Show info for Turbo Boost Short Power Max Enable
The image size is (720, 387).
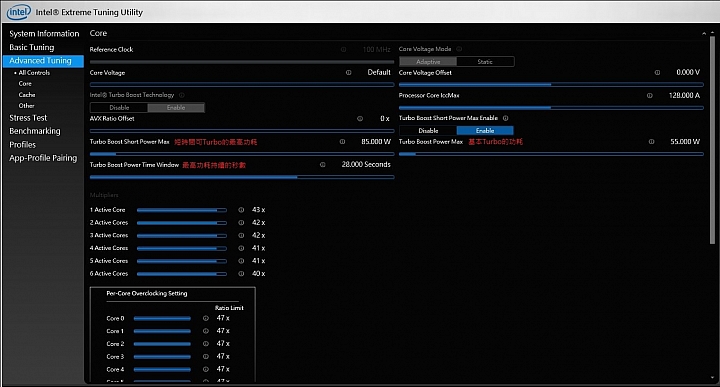[506, 118]
